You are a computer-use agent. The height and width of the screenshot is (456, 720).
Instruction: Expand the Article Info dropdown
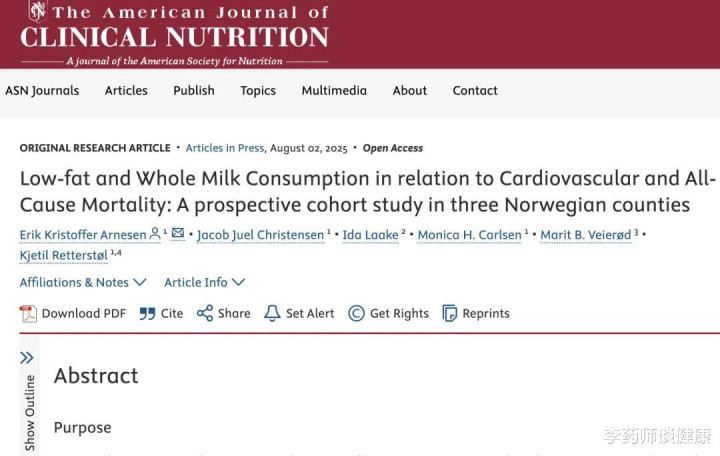click(x=205, y=282)
